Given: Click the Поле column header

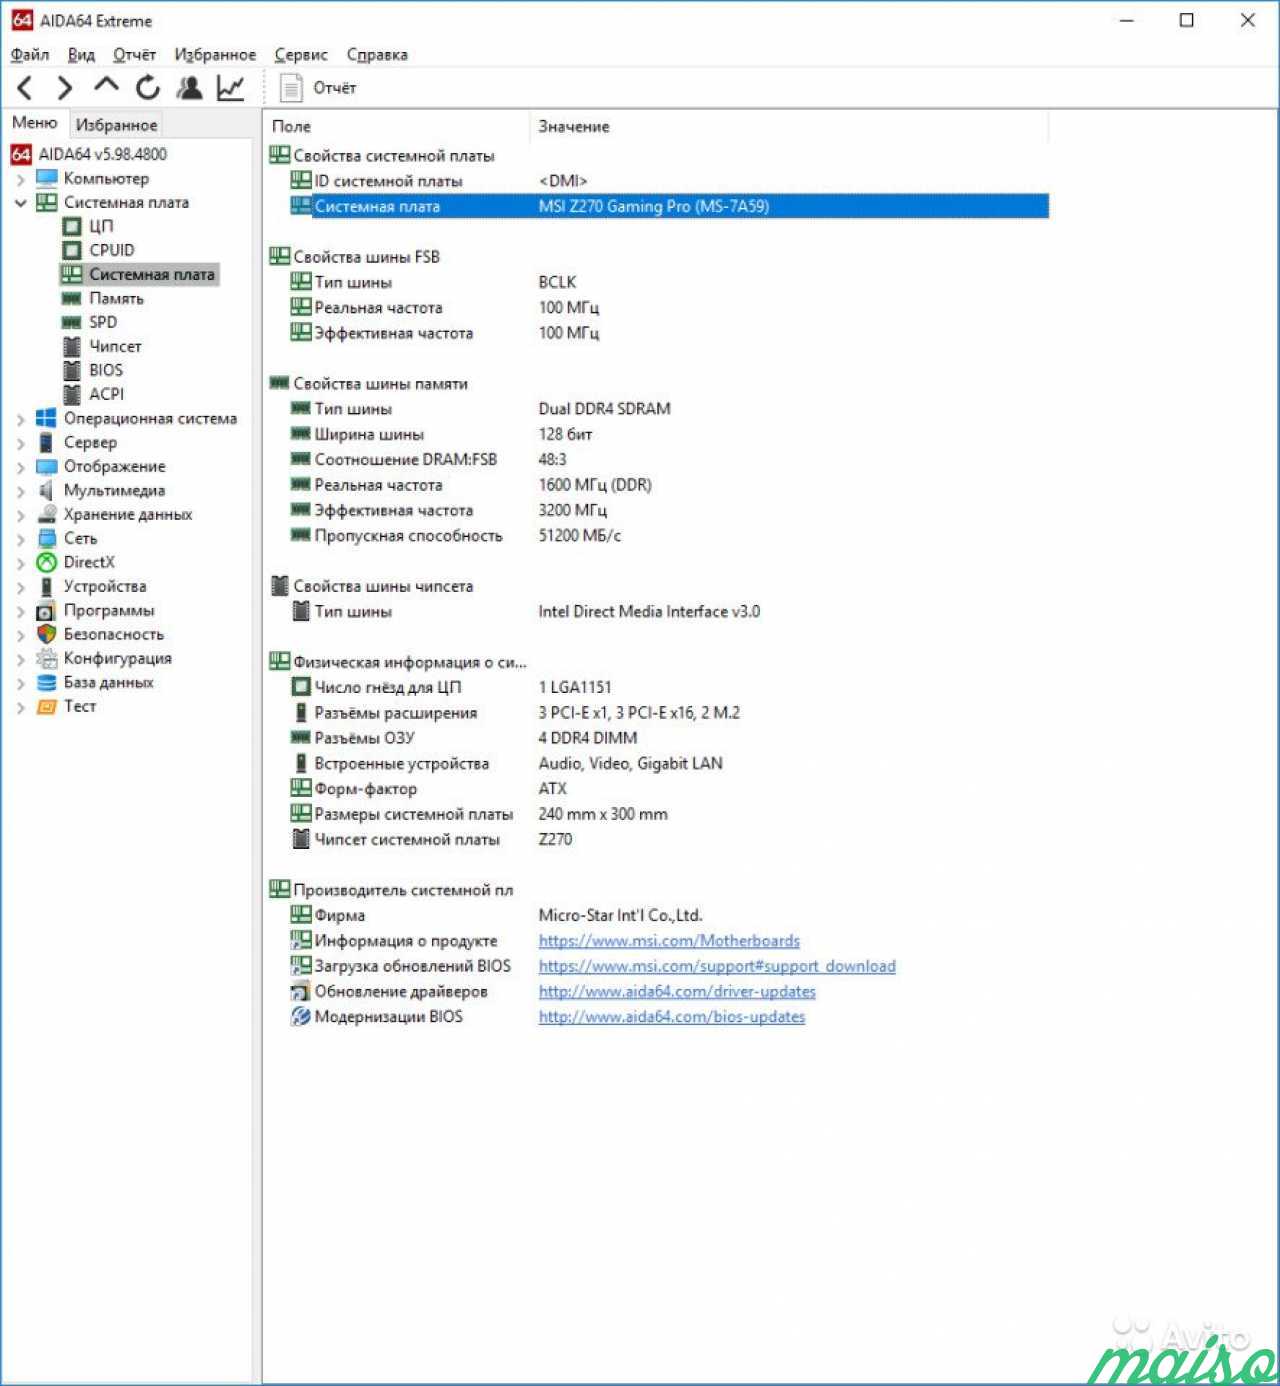Looking at the screenshot, I should pos(397,127).
